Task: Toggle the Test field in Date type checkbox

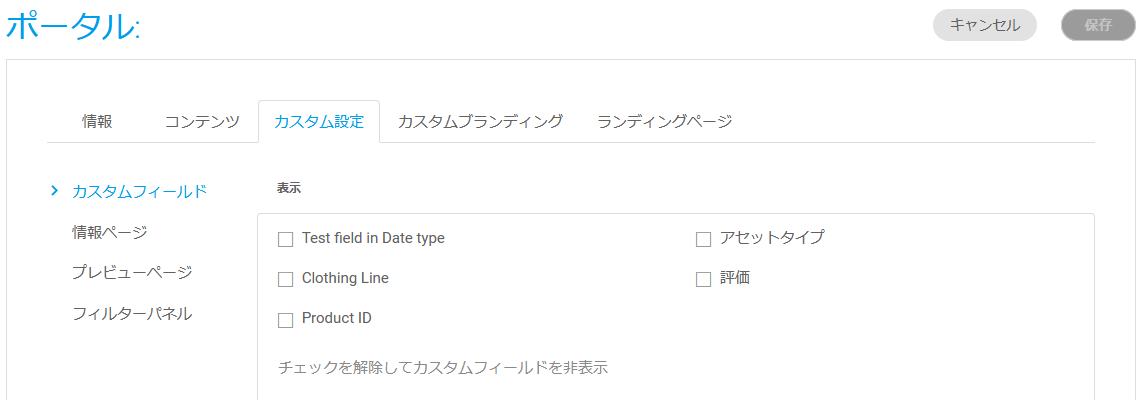Action: [x=285, y=239]
